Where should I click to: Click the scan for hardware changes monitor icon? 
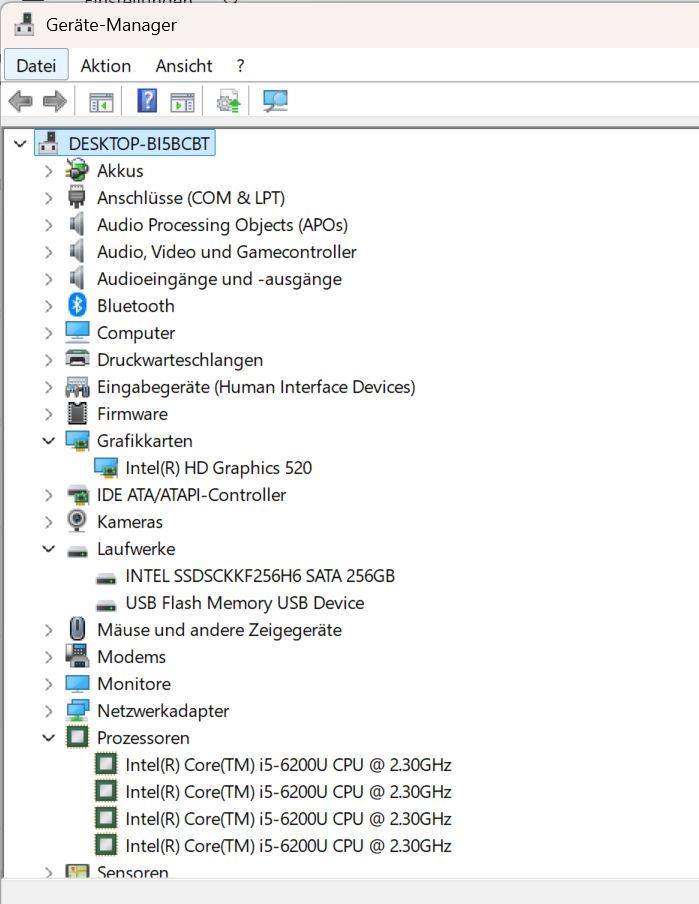point(275,101)
